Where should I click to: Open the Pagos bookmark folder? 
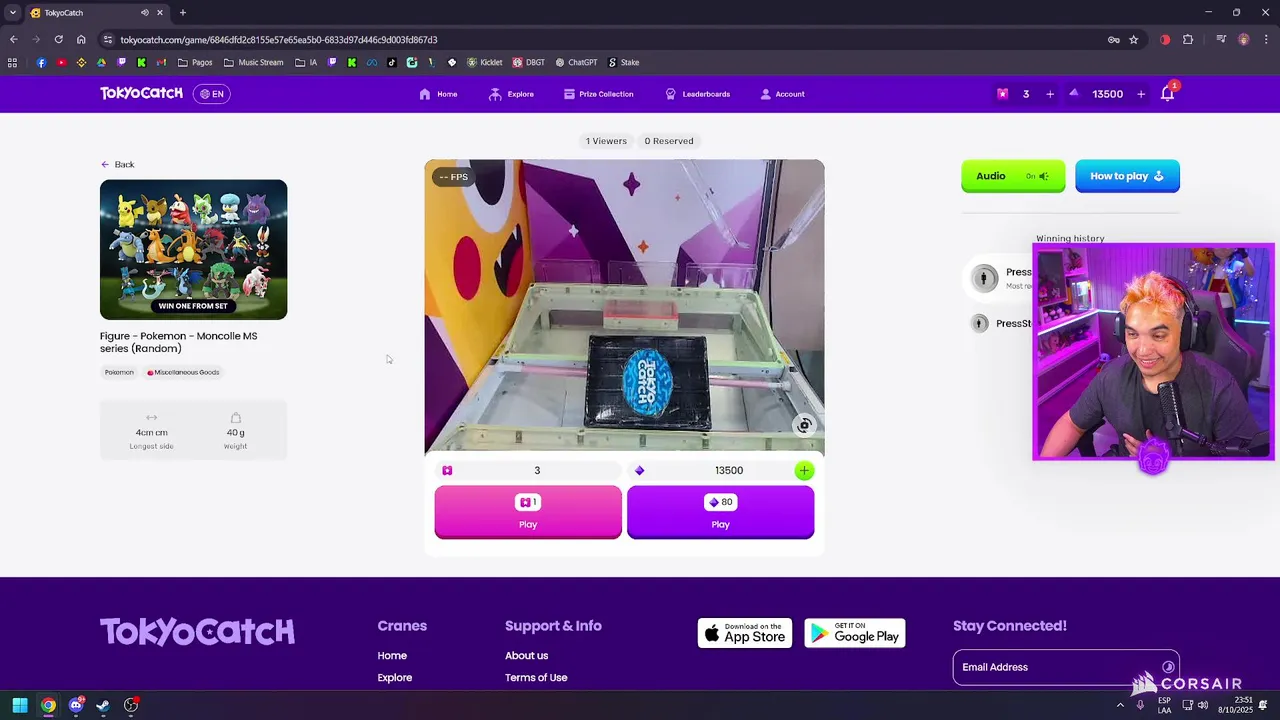point(195,62)
